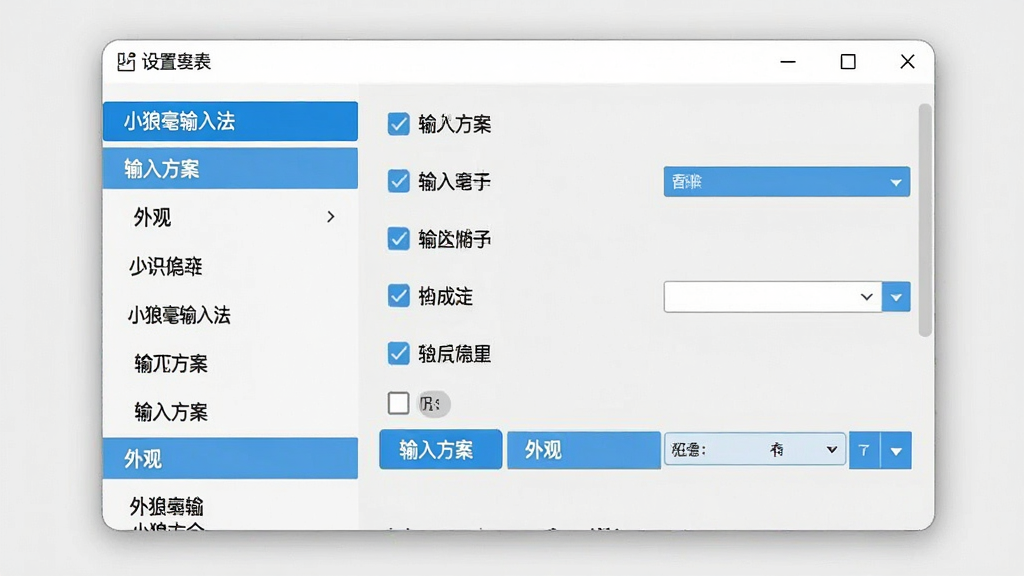Click the blue arrow button beside empty combo box
Image resolution: width=1024 pixels, height=576 pixels.
click(x=896, y=297)
